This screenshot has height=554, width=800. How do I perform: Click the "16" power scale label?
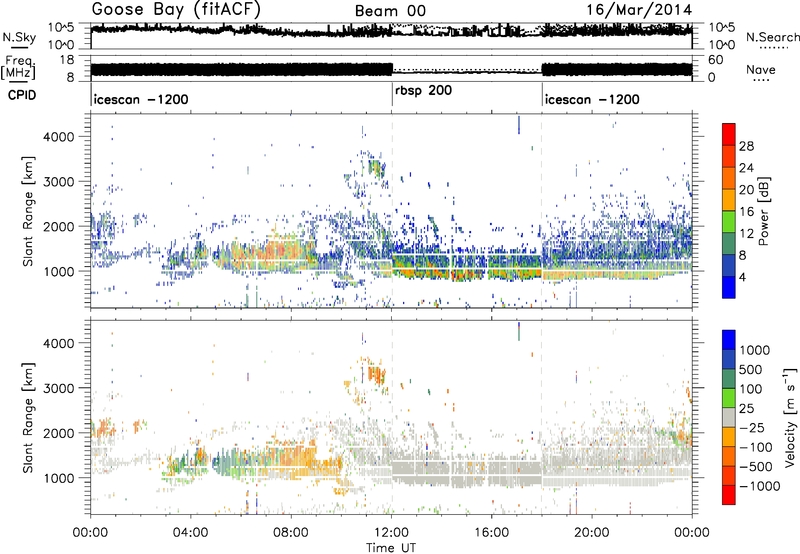pos(746,212)
